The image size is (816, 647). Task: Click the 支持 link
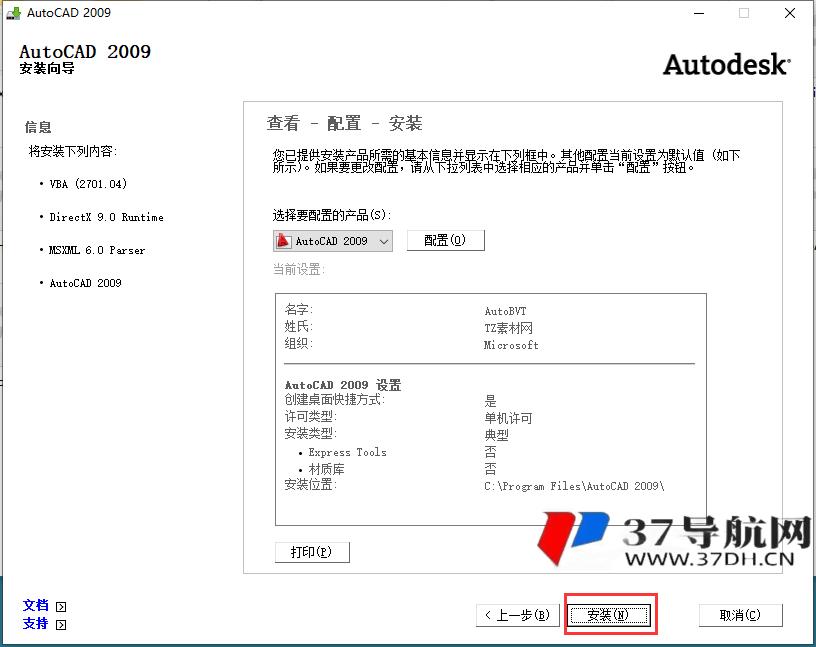point(34,624)
